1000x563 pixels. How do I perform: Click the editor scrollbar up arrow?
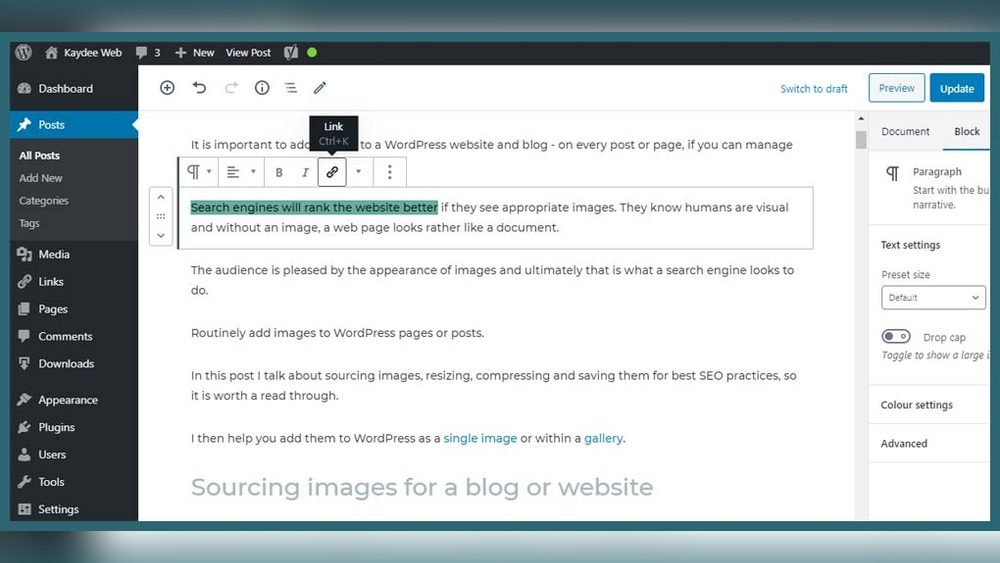tap(861, 119)
